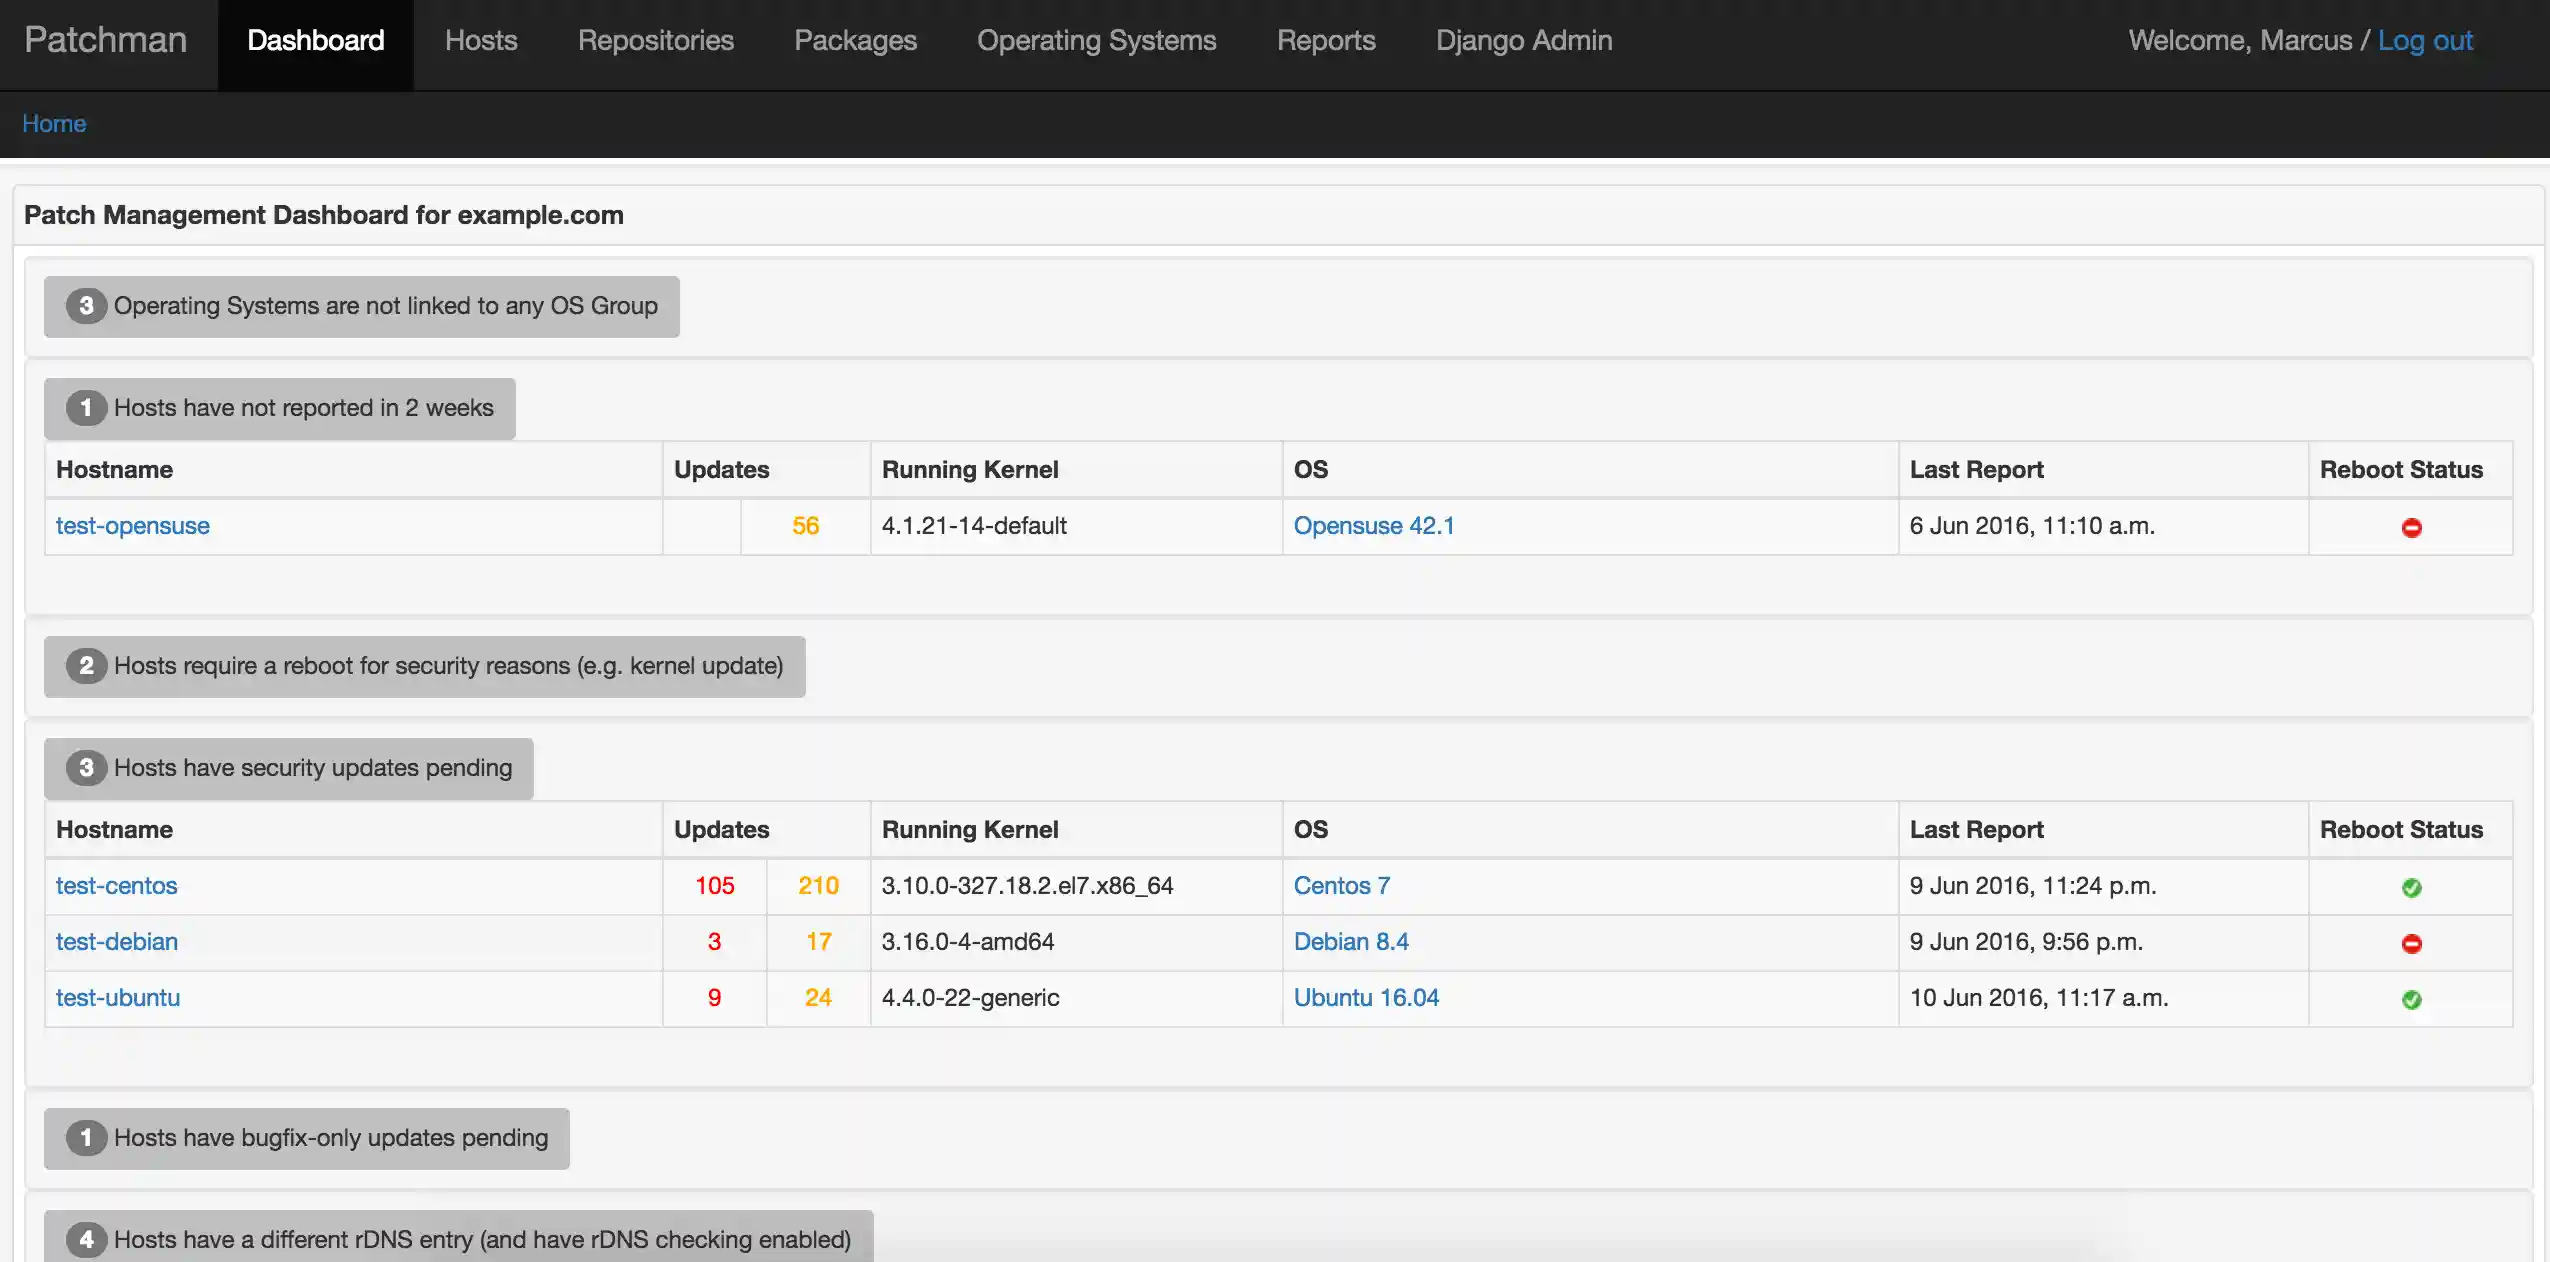Open the Hosts menu item

pyautogui.click(x=481, y=40)
